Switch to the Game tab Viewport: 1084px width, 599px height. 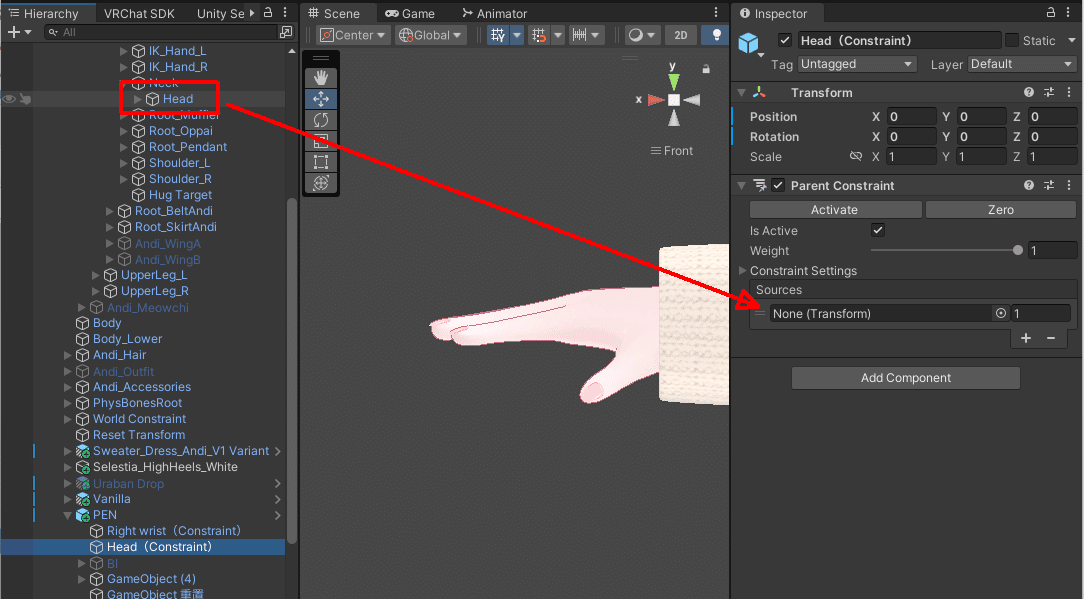413,13
